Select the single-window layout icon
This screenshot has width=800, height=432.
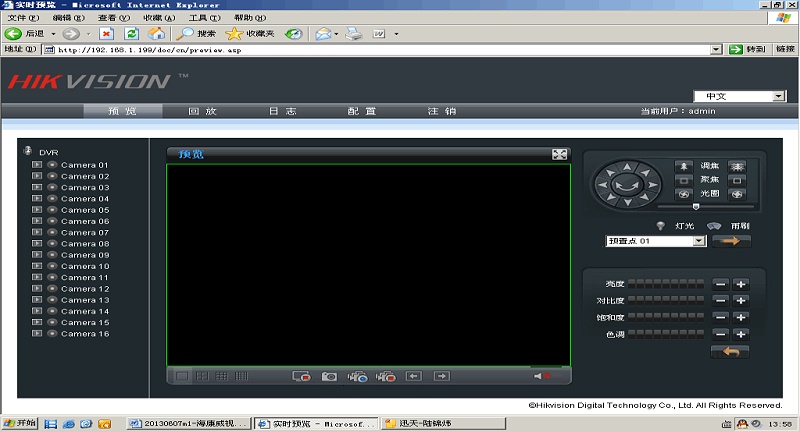(x=181, y=376)
